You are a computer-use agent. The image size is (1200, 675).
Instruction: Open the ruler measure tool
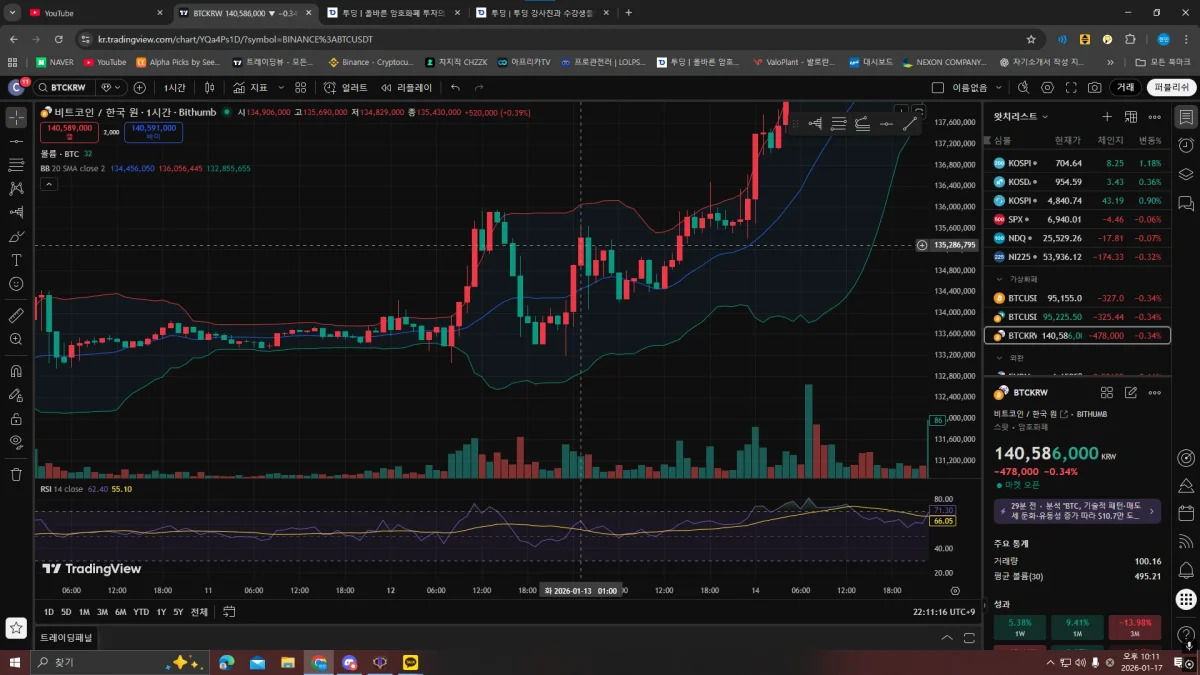click(x=16, y=315)
